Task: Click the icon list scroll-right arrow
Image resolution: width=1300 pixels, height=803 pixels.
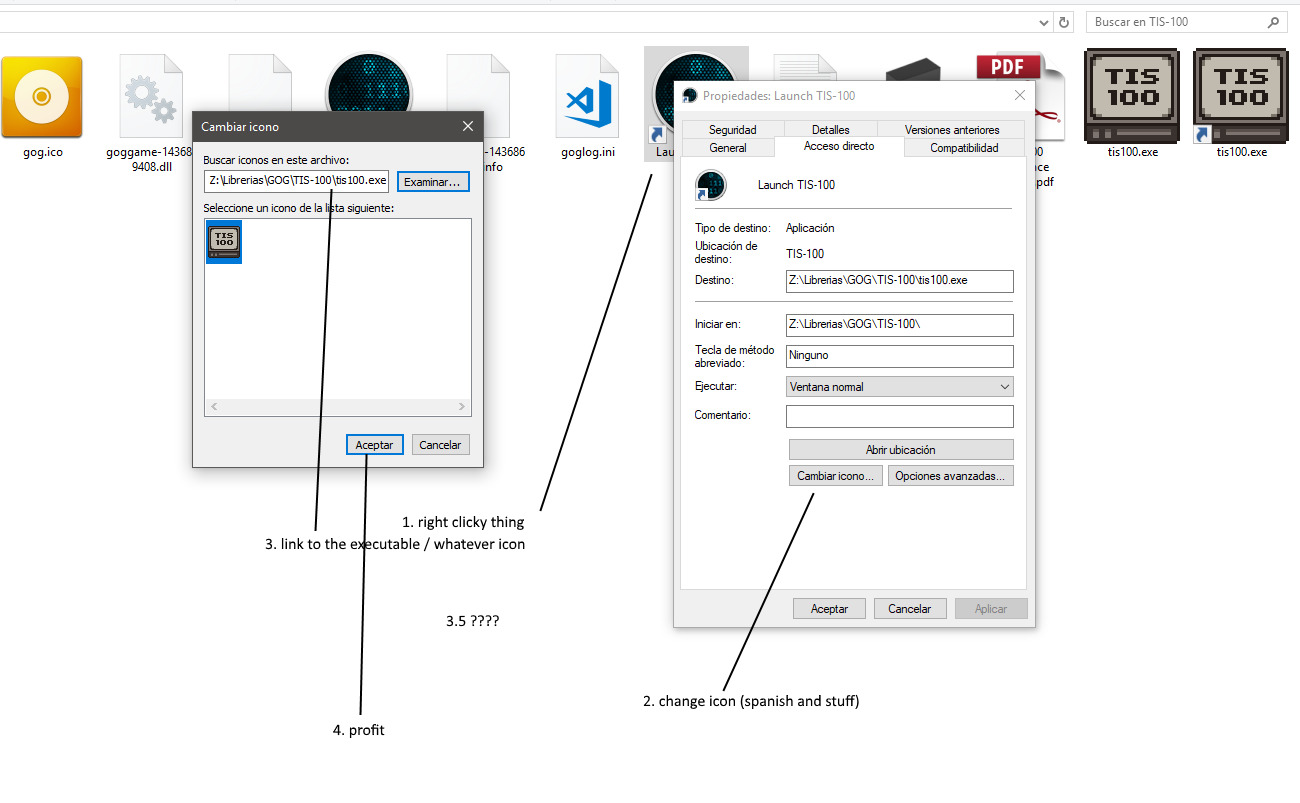Action: [x=461, y=407]
